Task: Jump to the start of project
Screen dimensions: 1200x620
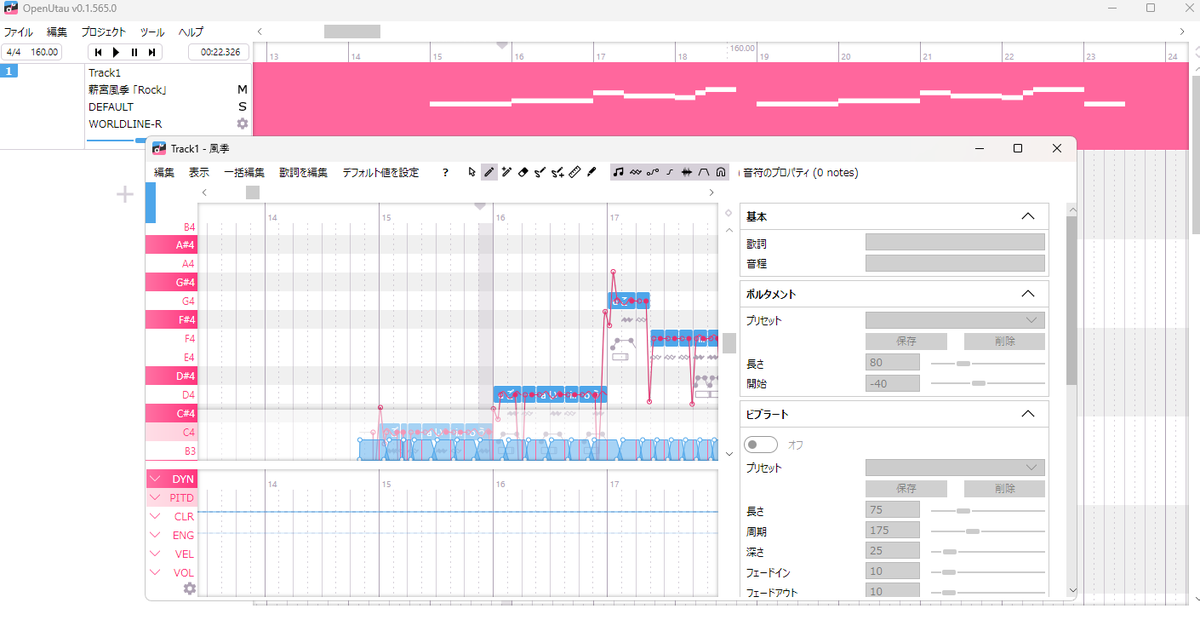Action: (x=98, y=52)
